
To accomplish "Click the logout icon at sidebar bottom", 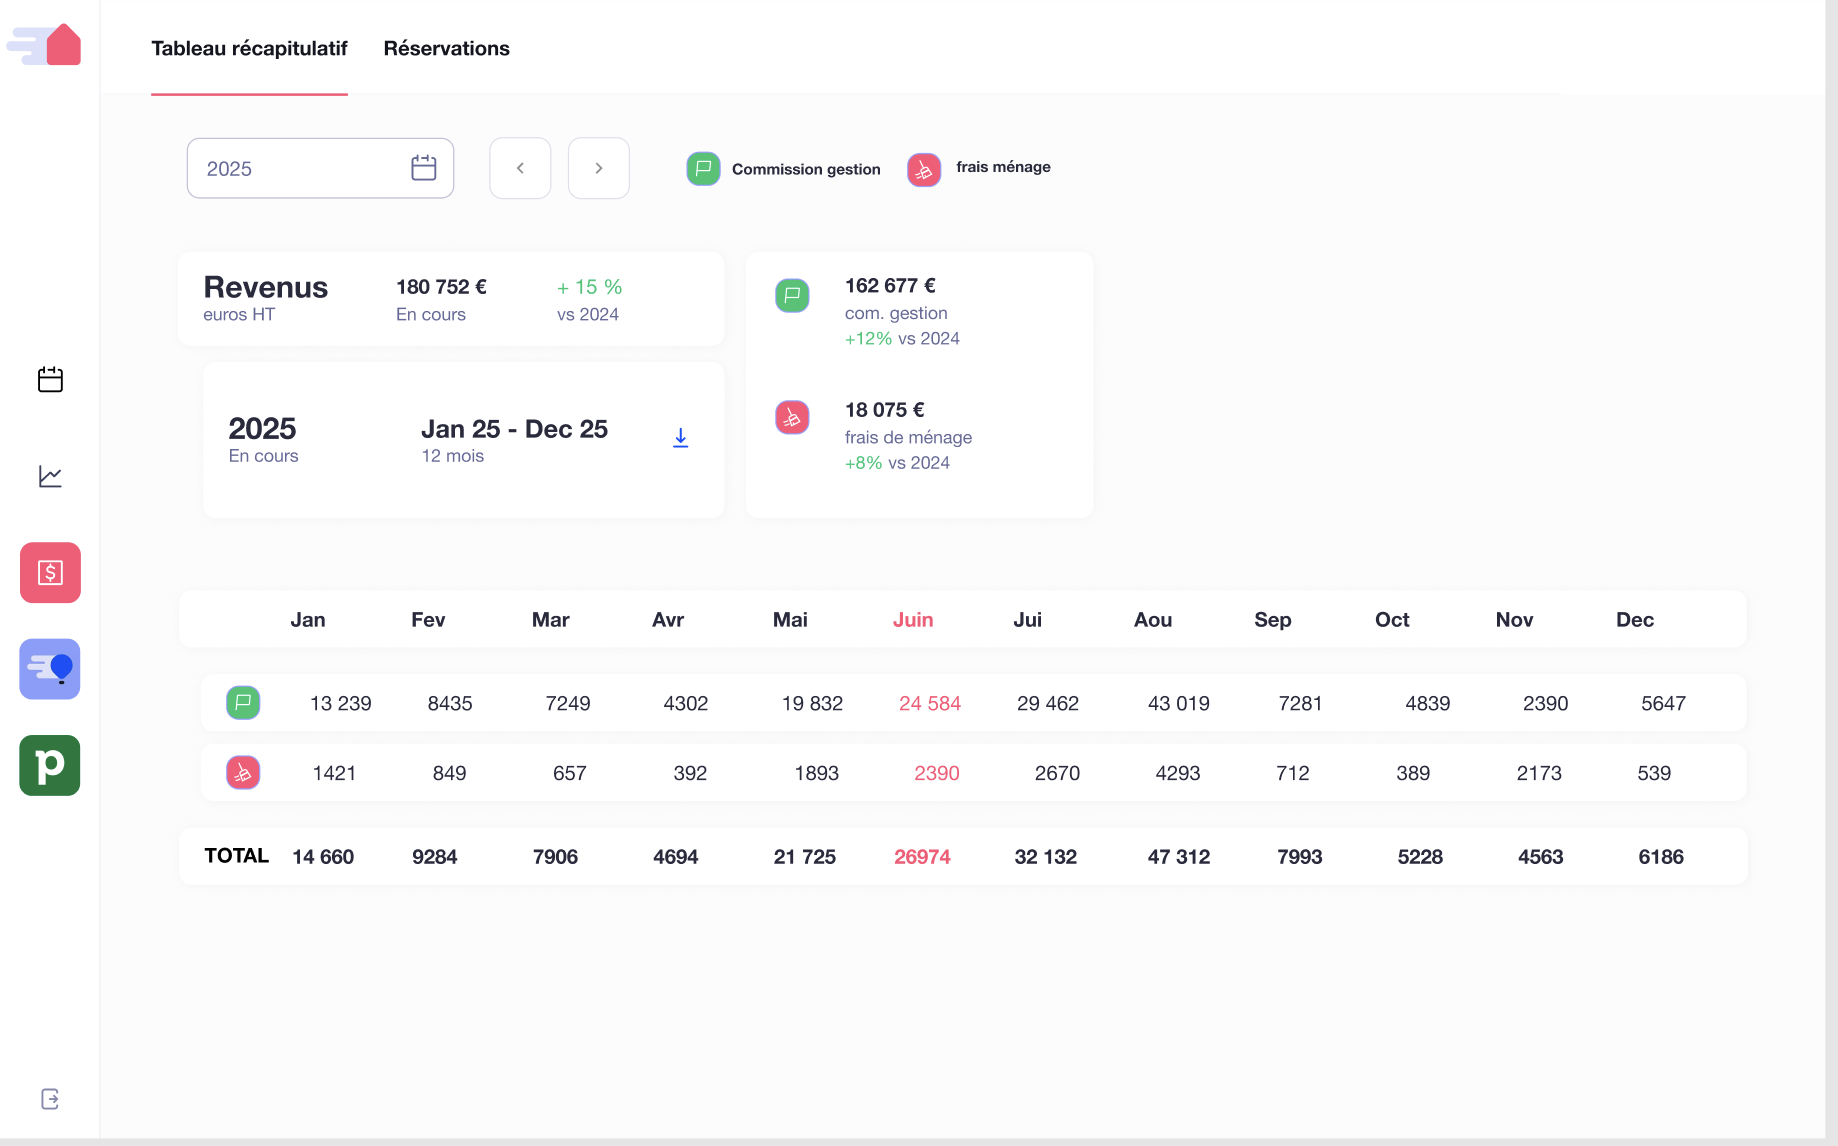I will 50,1099.
